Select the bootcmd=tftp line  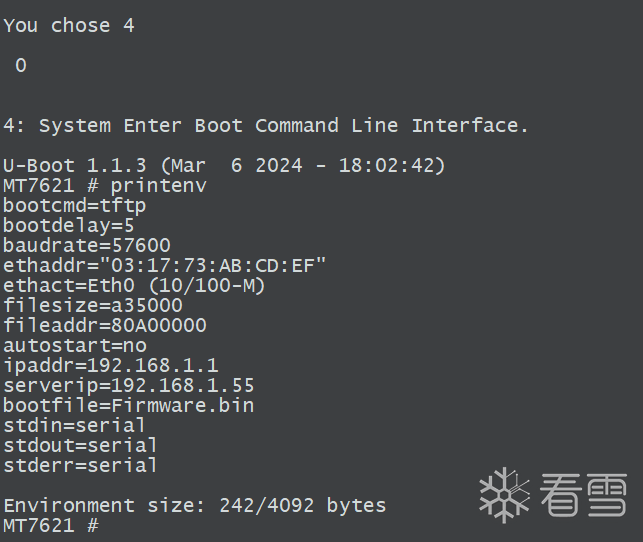[74, 206]
